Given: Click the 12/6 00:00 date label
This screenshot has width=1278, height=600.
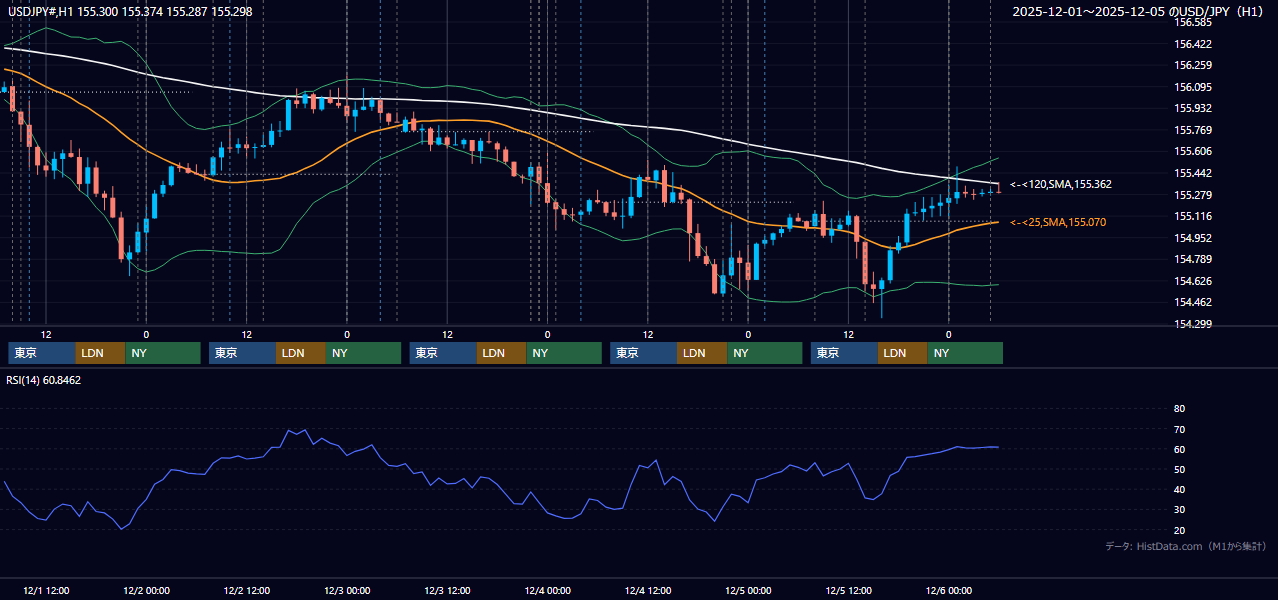Looking at the screenshot, I should click(x=949, y=591).
